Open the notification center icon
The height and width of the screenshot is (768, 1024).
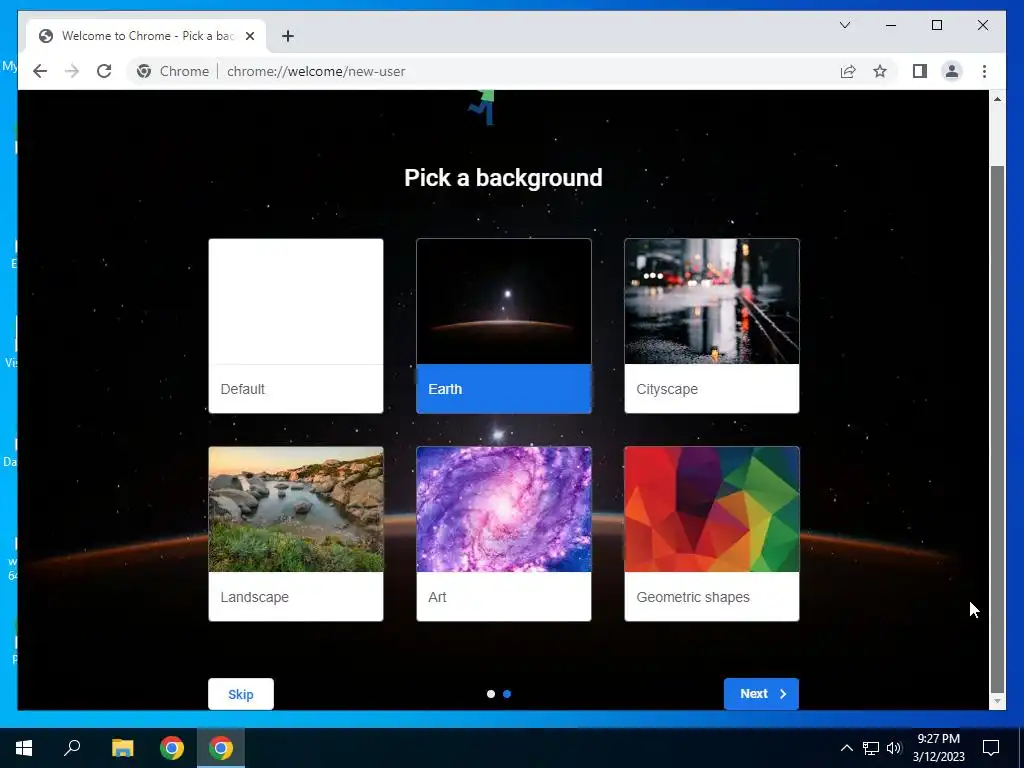pyautogui.click(x=991, y=748)
